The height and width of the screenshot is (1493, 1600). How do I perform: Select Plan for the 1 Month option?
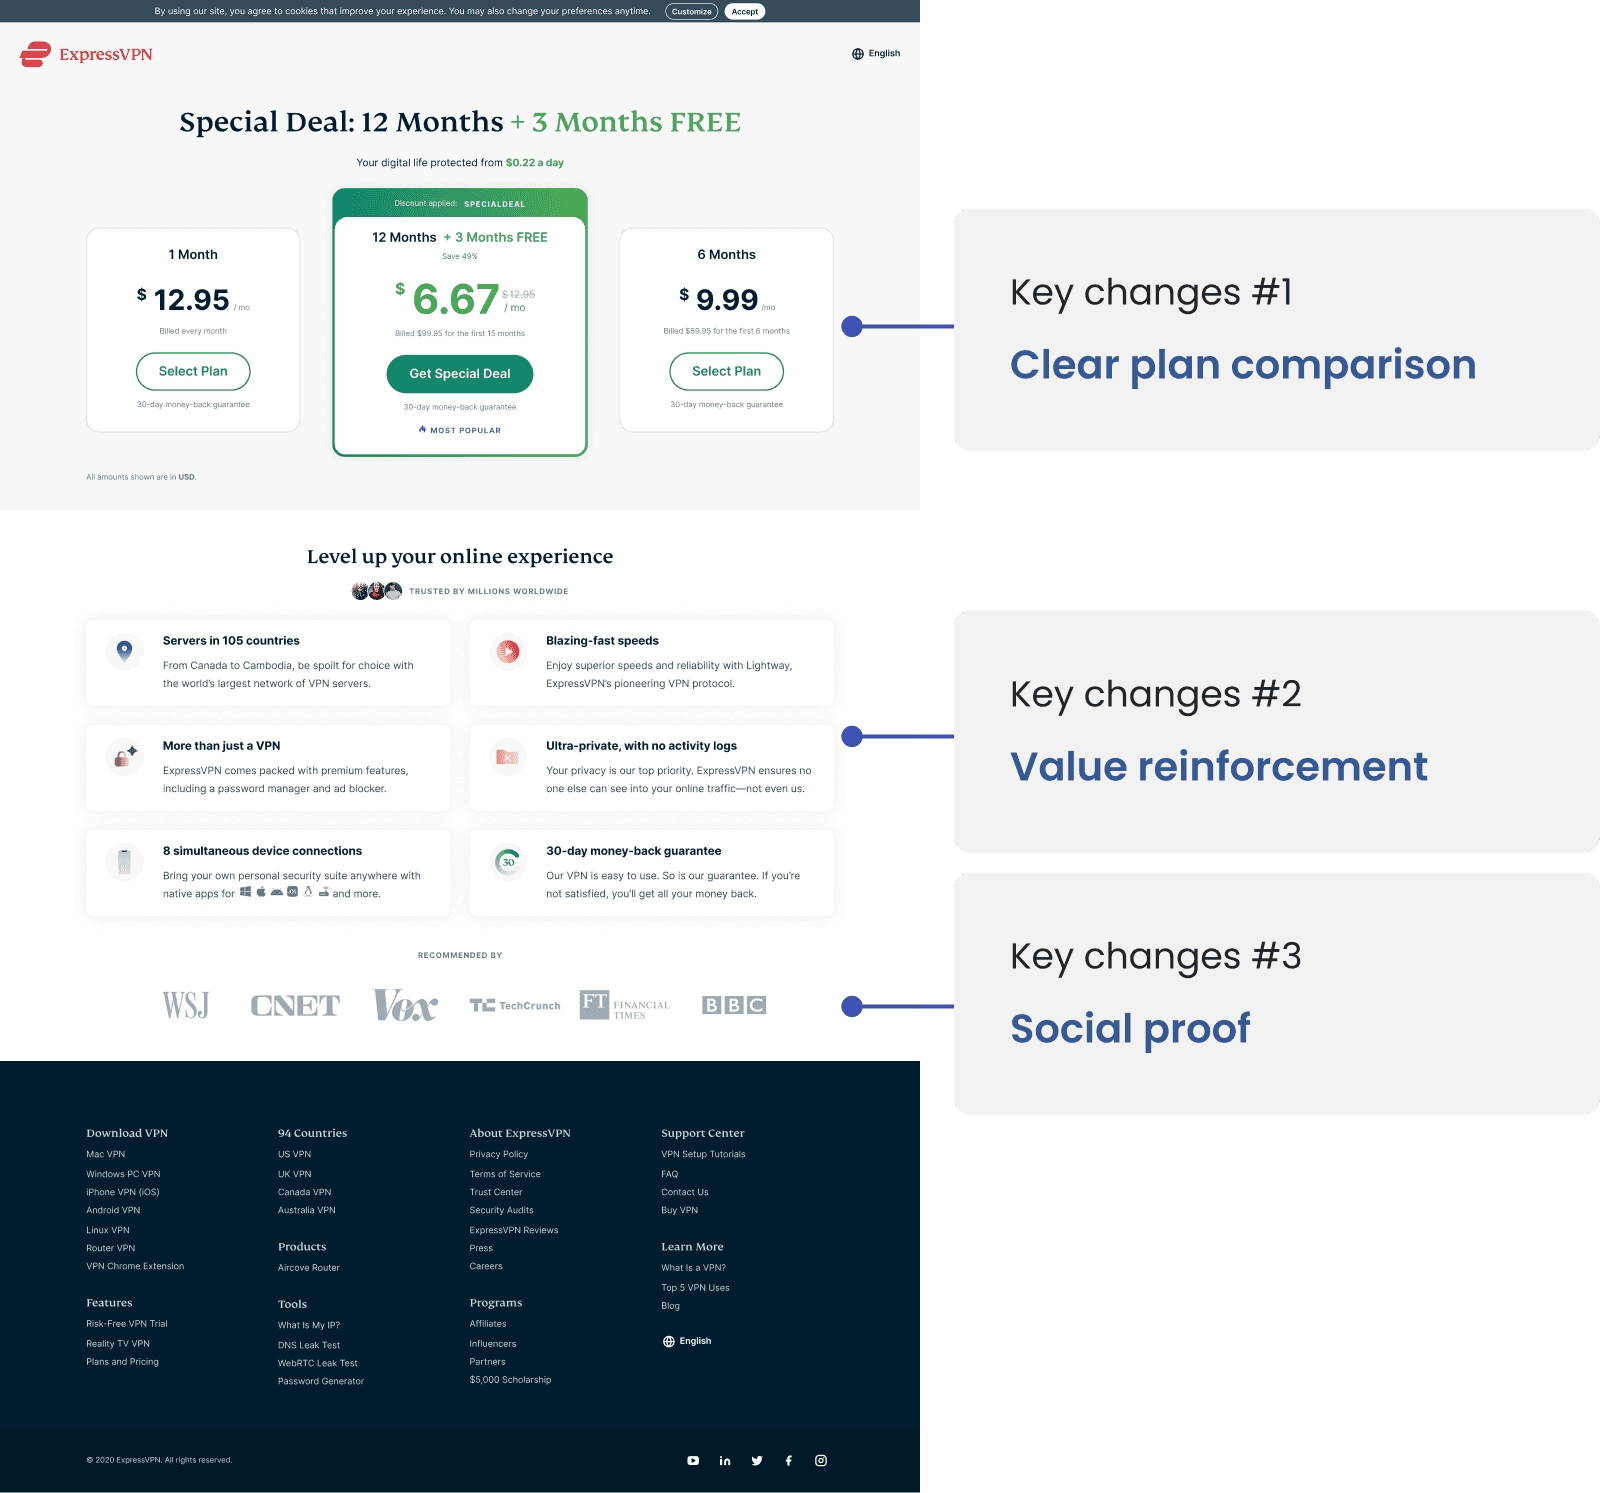click(193, 371)
